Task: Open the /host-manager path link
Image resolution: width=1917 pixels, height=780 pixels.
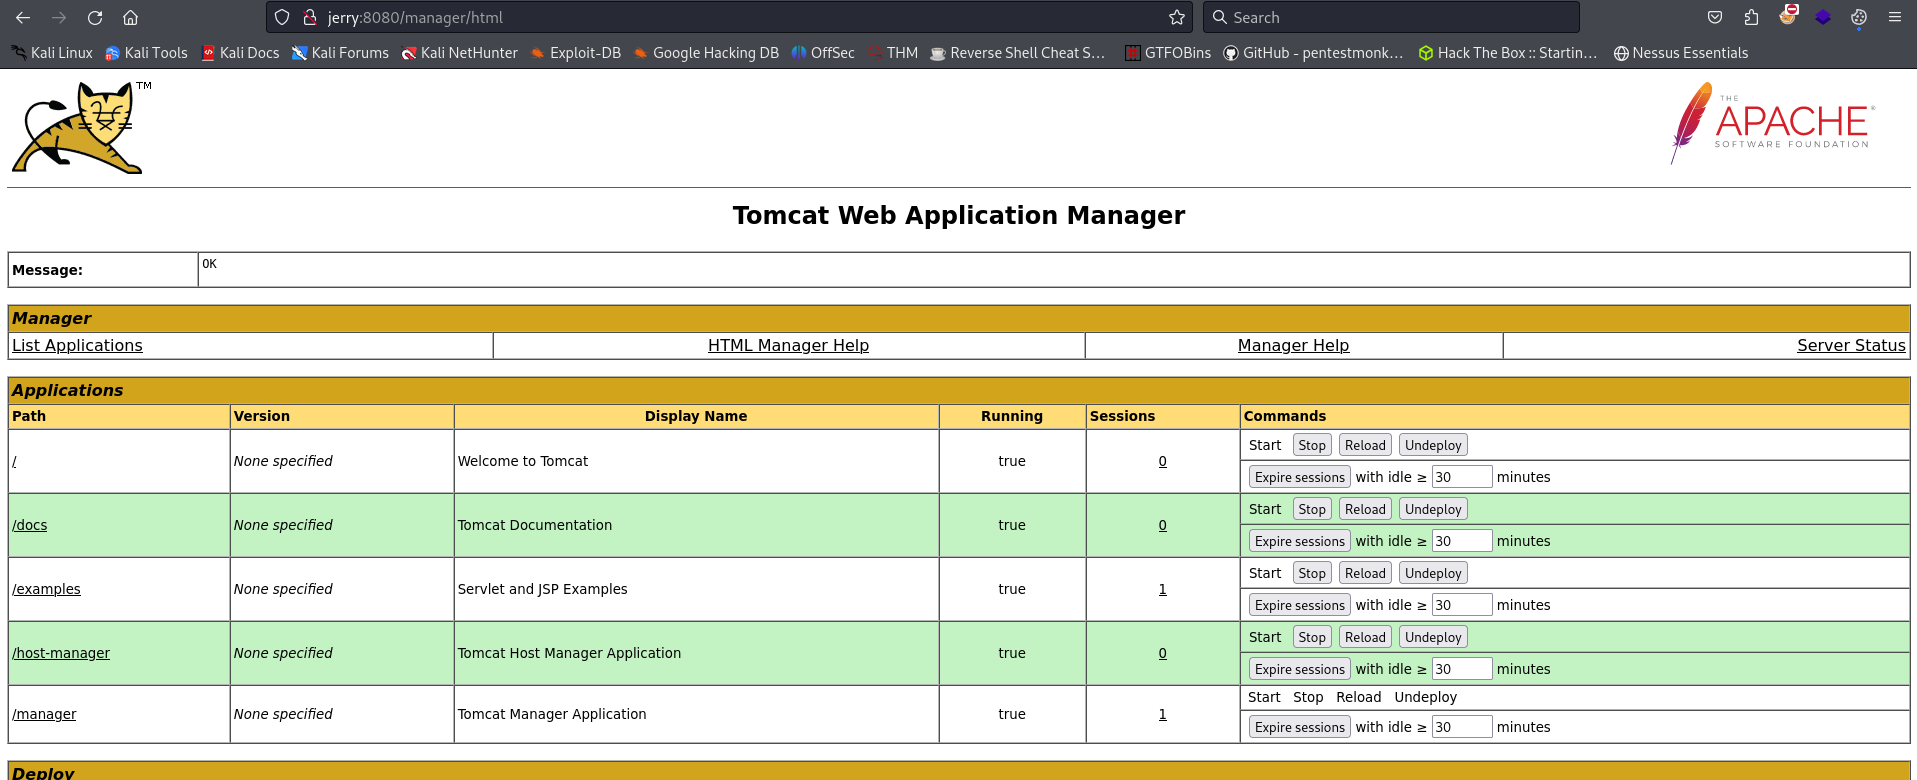Action: [61, 653]
